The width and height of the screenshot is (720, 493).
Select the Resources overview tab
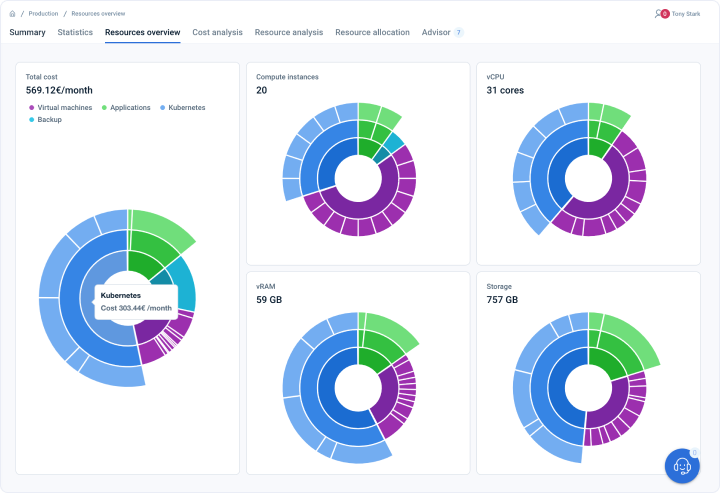point(142,33)
